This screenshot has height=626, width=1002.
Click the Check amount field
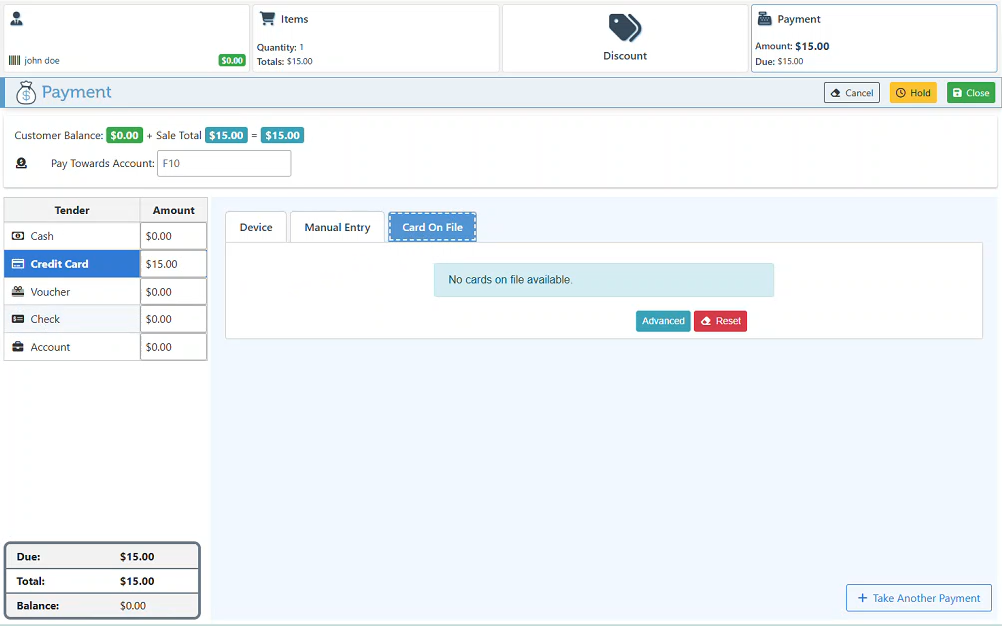pyautogui.click(x=173, y=319)
